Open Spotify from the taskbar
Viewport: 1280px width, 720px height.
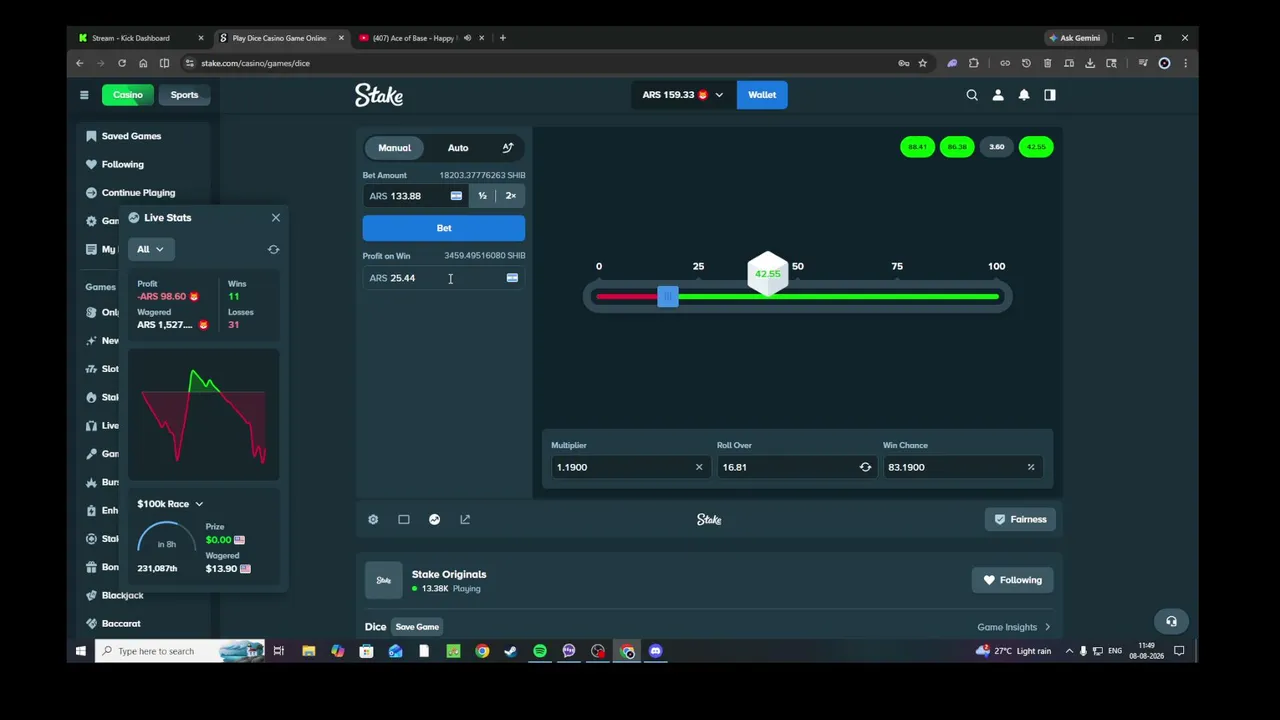[x=540, y=651]
